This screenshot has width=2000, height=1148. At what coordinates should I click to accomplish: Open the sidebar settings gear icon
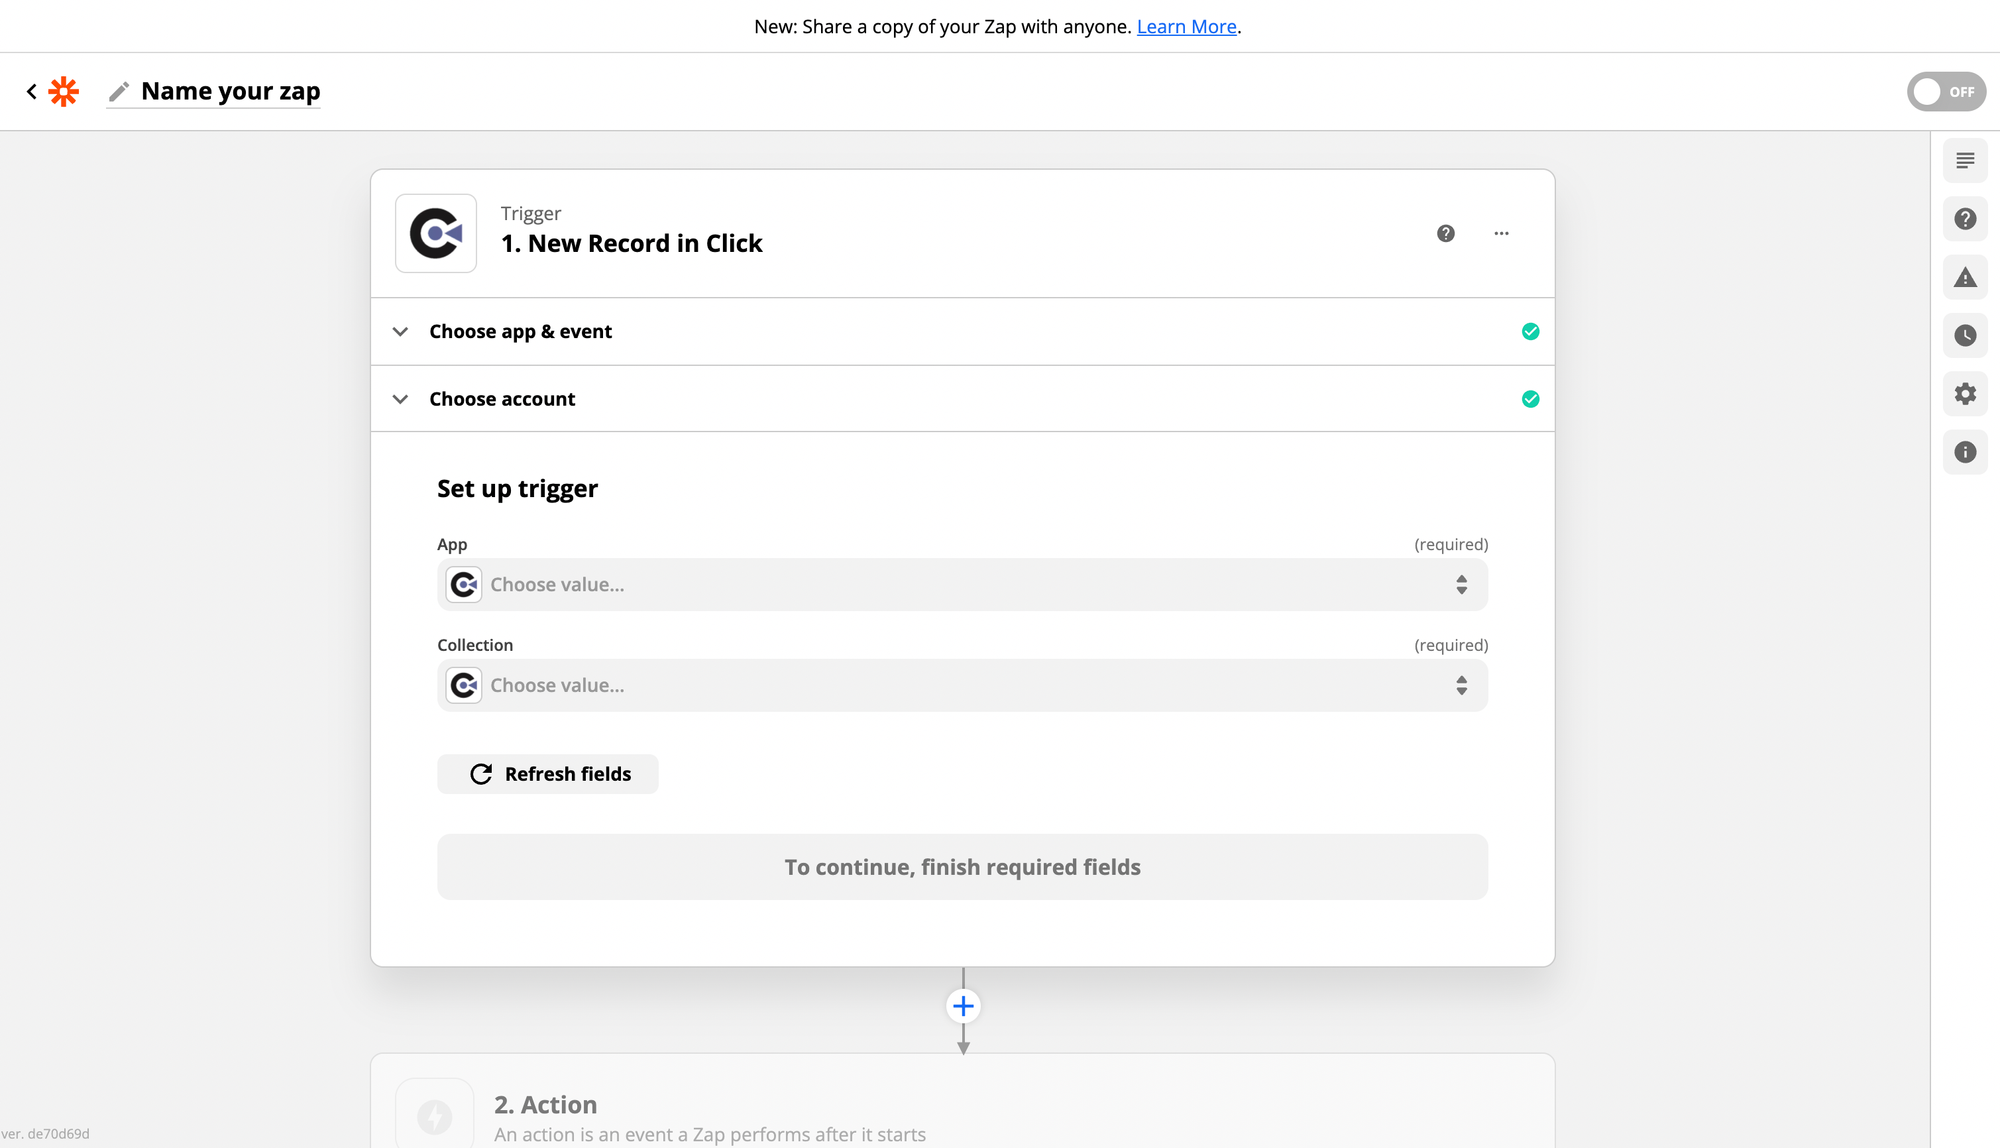(x=1965, y=394)
